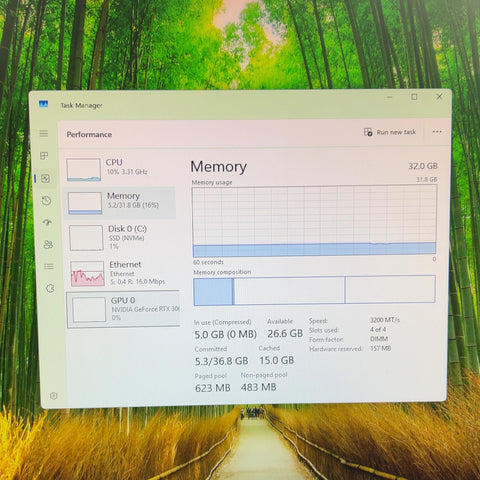Viewport: 480px width, 480px height.
Task: Open Task Manager settings gear
Action: coord(53,396)
